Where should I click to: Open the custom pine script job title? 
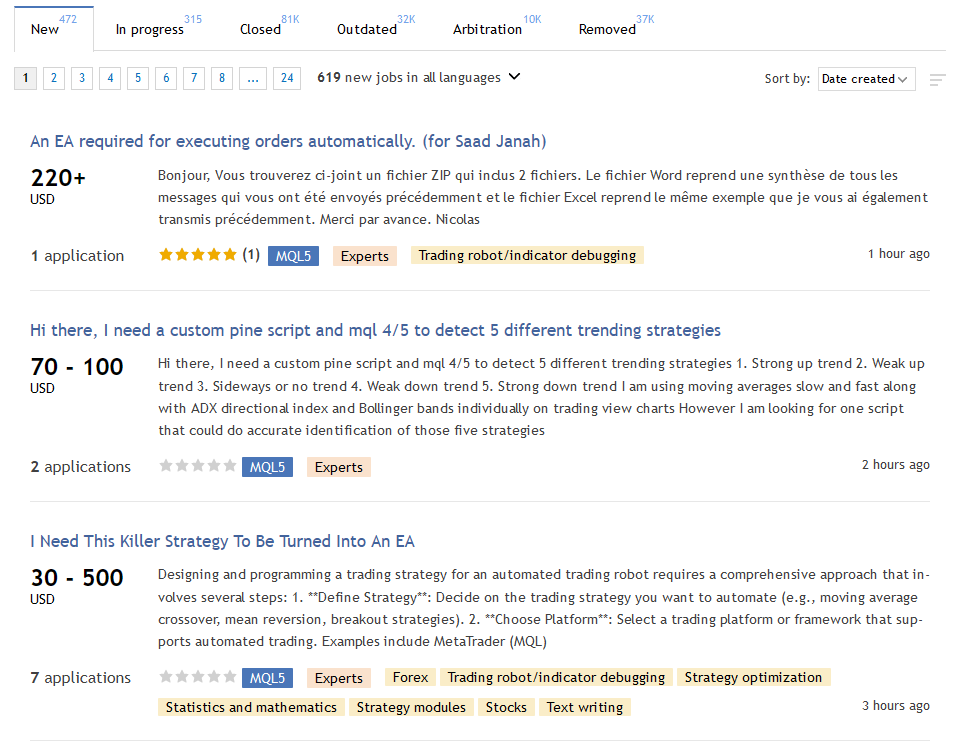coord(375,330)
